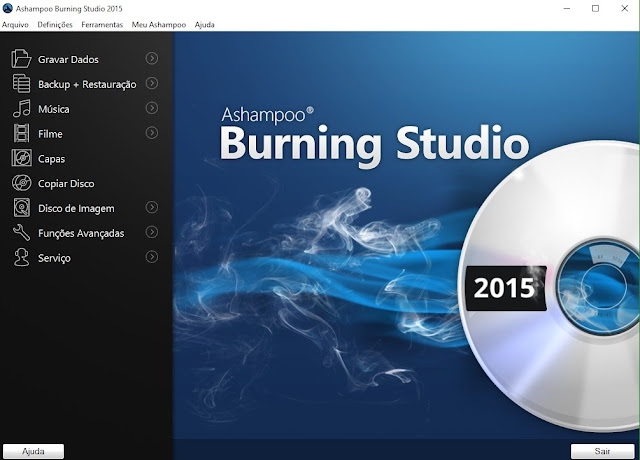Click the Ajuda button at bottom left
The image size is (640, 460).
[x=33, y=451]
